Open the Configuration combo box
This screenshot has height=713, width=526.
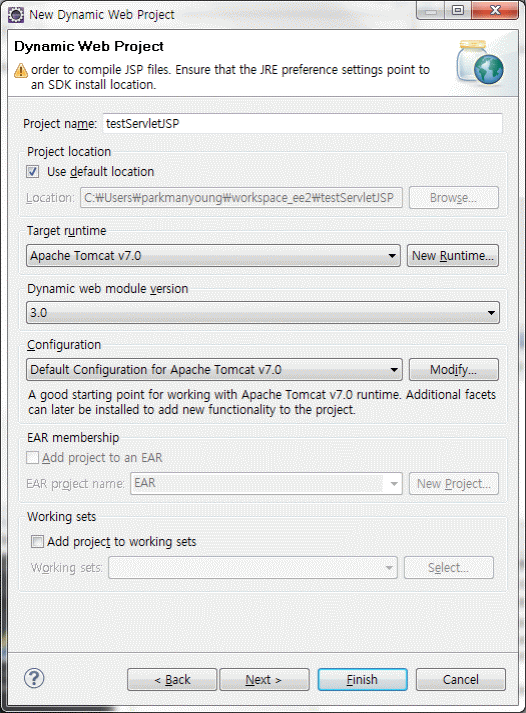pyautogui.click(x=214, y=370)
